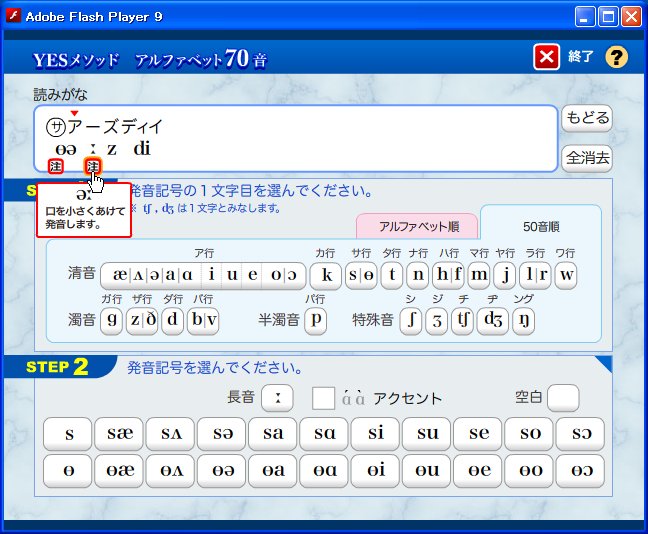Choose the sæ symbol button
Viewport: 648px width, 534px height.
(x=119, y=434)
